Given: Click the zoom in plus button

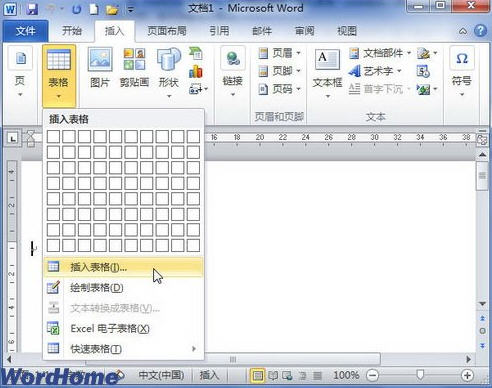Looking at the screenshot, I should coord(467,376).
